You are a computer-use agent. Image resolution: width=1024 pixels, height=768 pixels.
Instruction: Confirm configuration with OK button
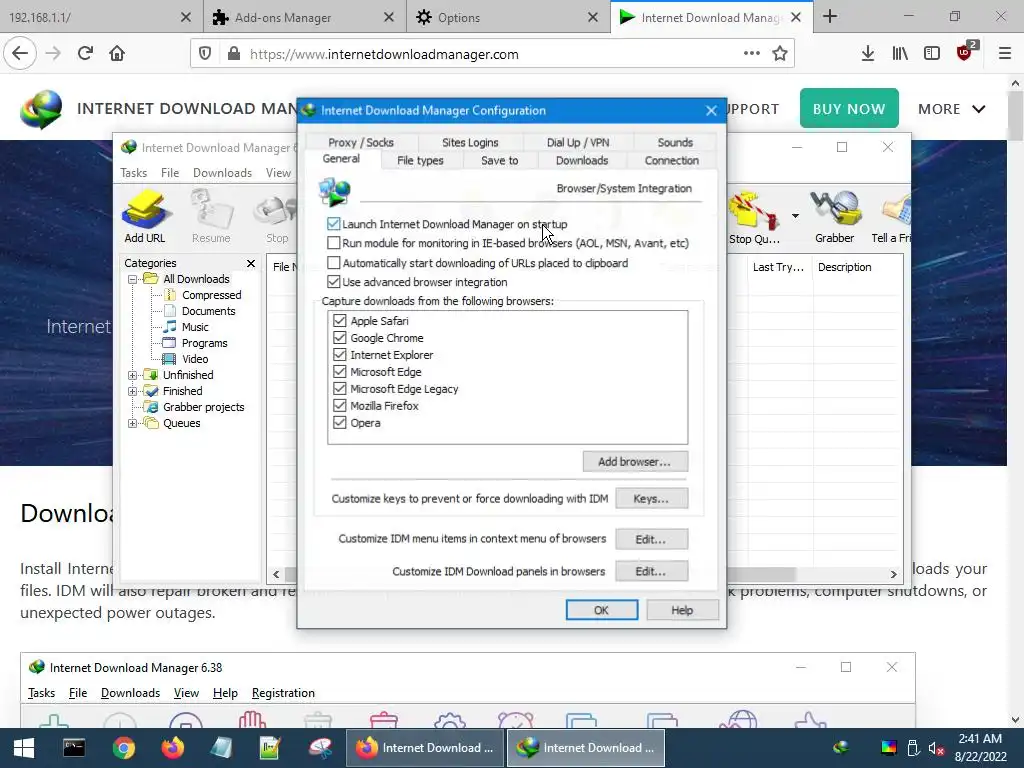[601, 610]
